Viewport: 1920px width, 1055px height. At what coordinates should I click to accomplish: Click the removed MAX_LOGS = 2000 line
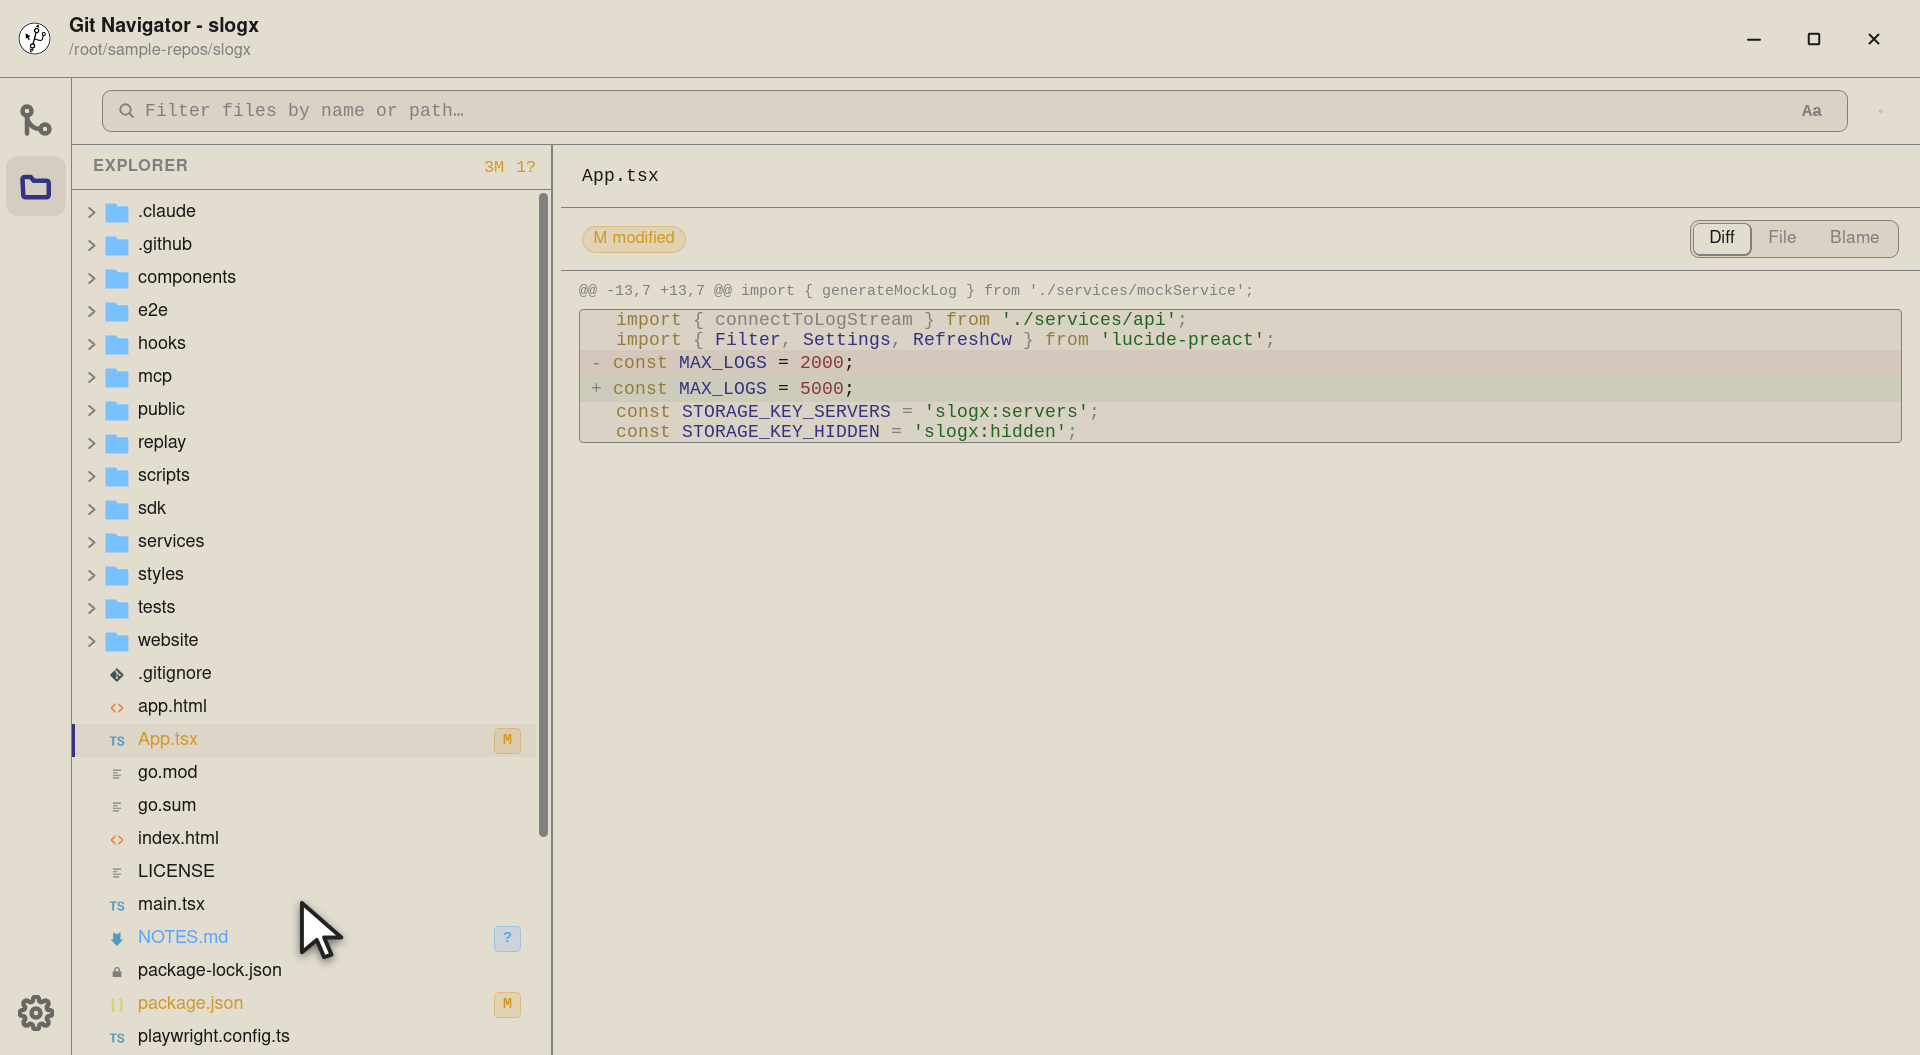click(1240, 363)
